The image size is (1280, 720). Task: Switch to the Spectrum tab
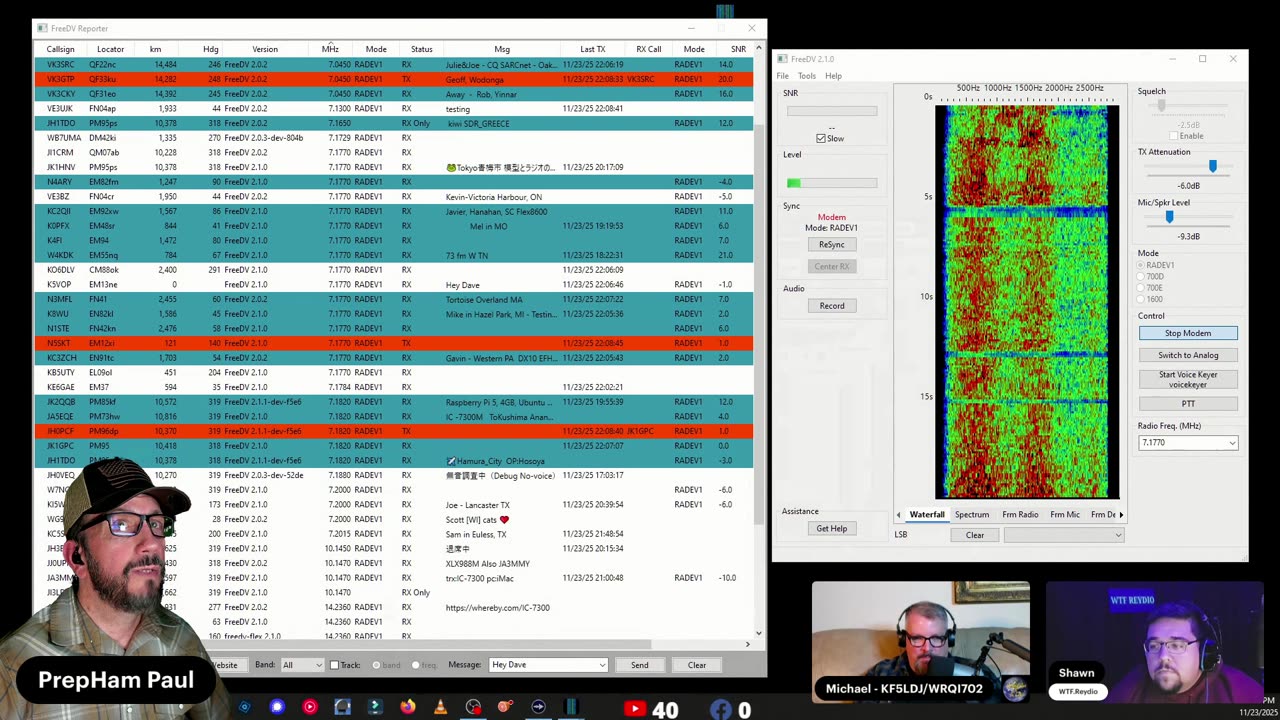click(x=972, y=515)
